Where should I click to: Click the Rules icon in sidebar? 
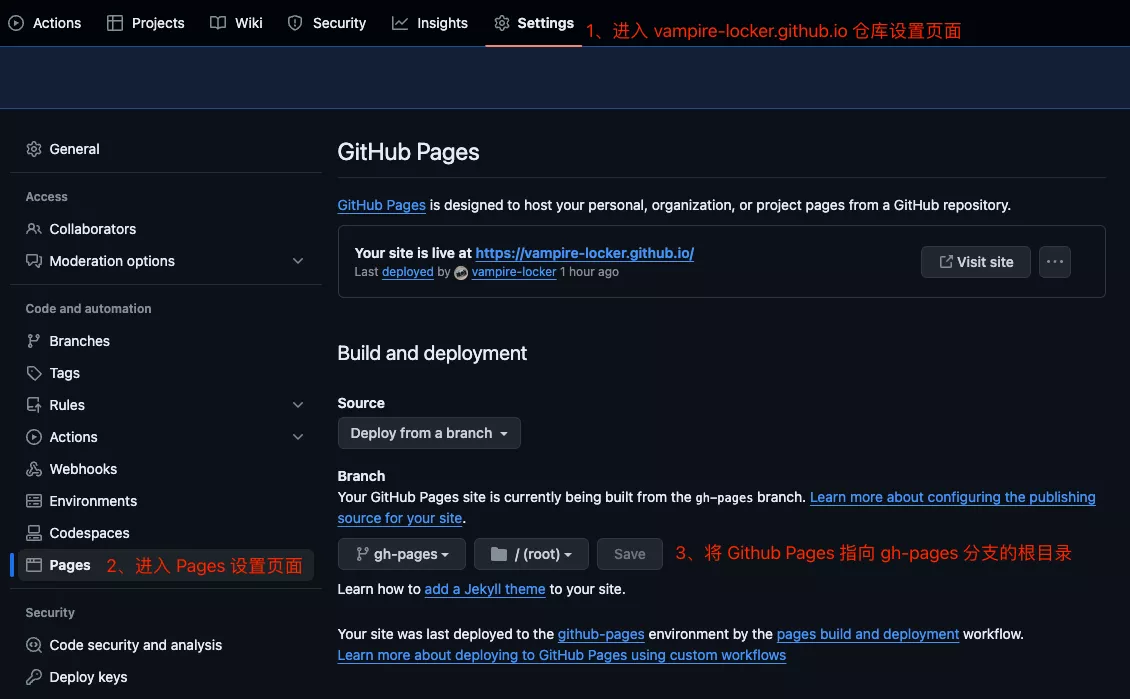[x=34, y=405]
